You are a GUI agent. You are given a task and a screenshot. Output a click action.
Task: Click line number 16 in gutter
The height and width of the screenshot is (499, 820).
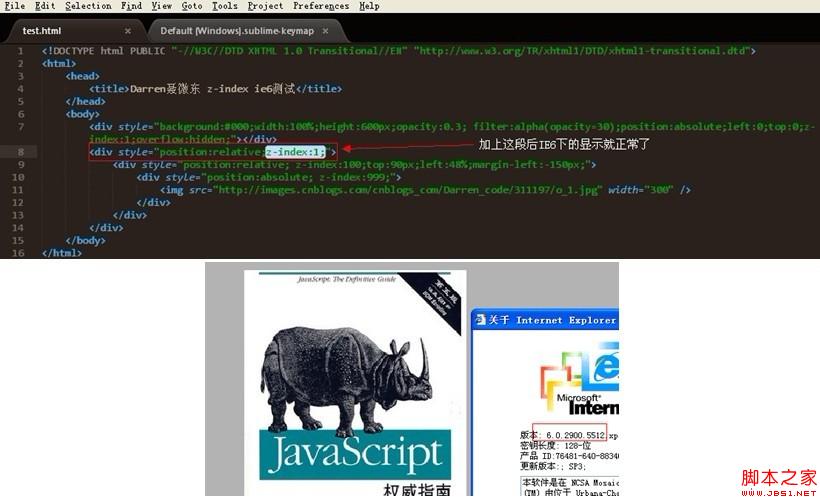click(18, 253)
